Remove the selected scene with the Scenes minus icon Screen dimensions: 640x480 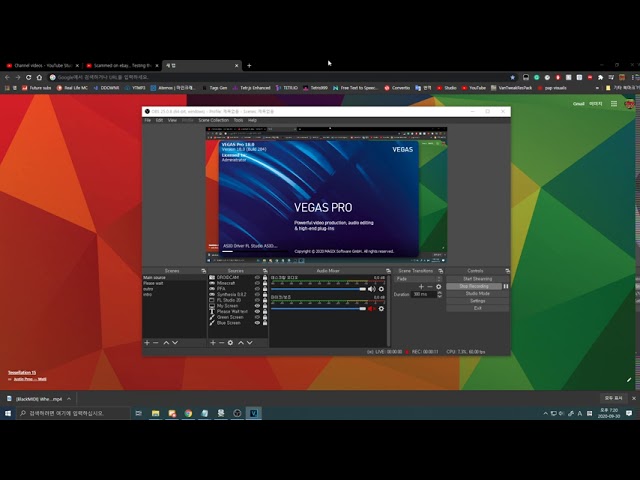pos(156,342)
